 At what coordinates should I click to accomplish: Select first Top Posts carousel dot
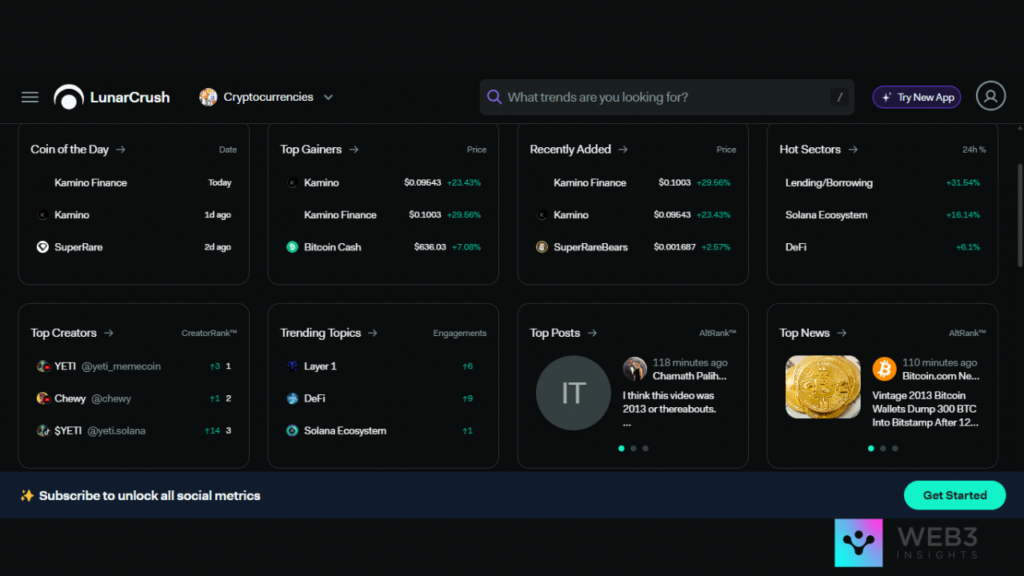coord(622,449)
